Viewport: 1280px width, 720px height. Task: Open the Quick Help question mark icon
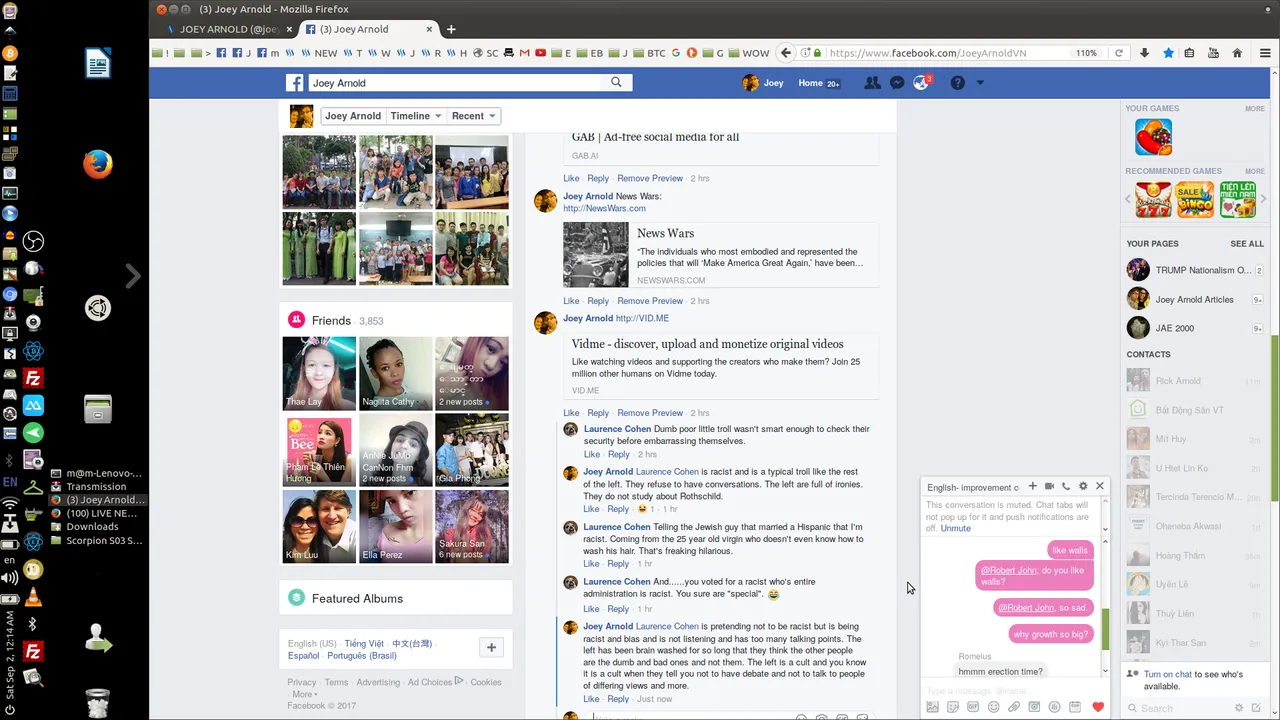(x=957, y=83)
